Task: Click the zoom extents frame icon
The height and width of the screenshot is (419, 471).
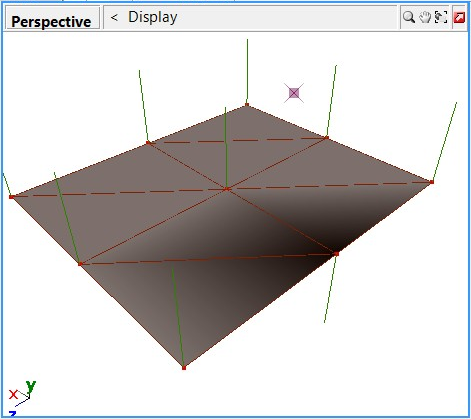Action: pos(441,17)
